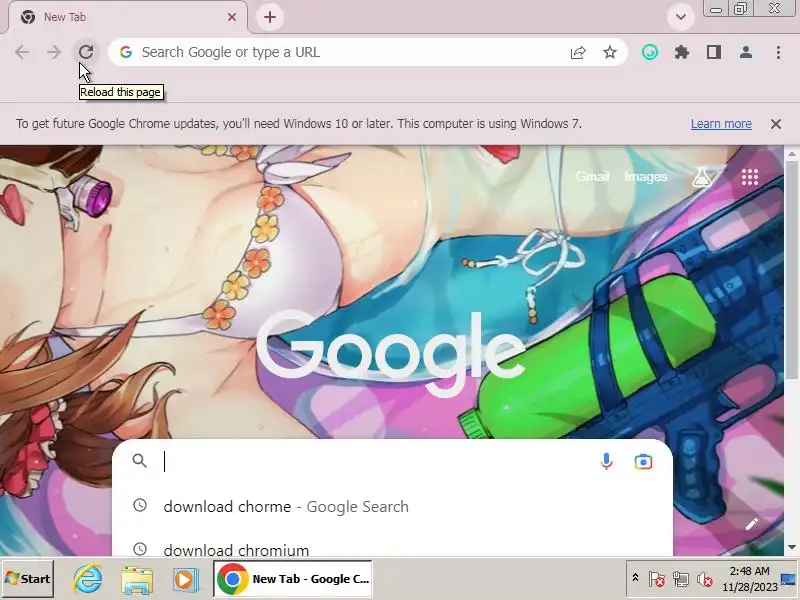Viewport: 800px width, 600px height.
Task: Close the New Tab tab
Action: [232, 17]
